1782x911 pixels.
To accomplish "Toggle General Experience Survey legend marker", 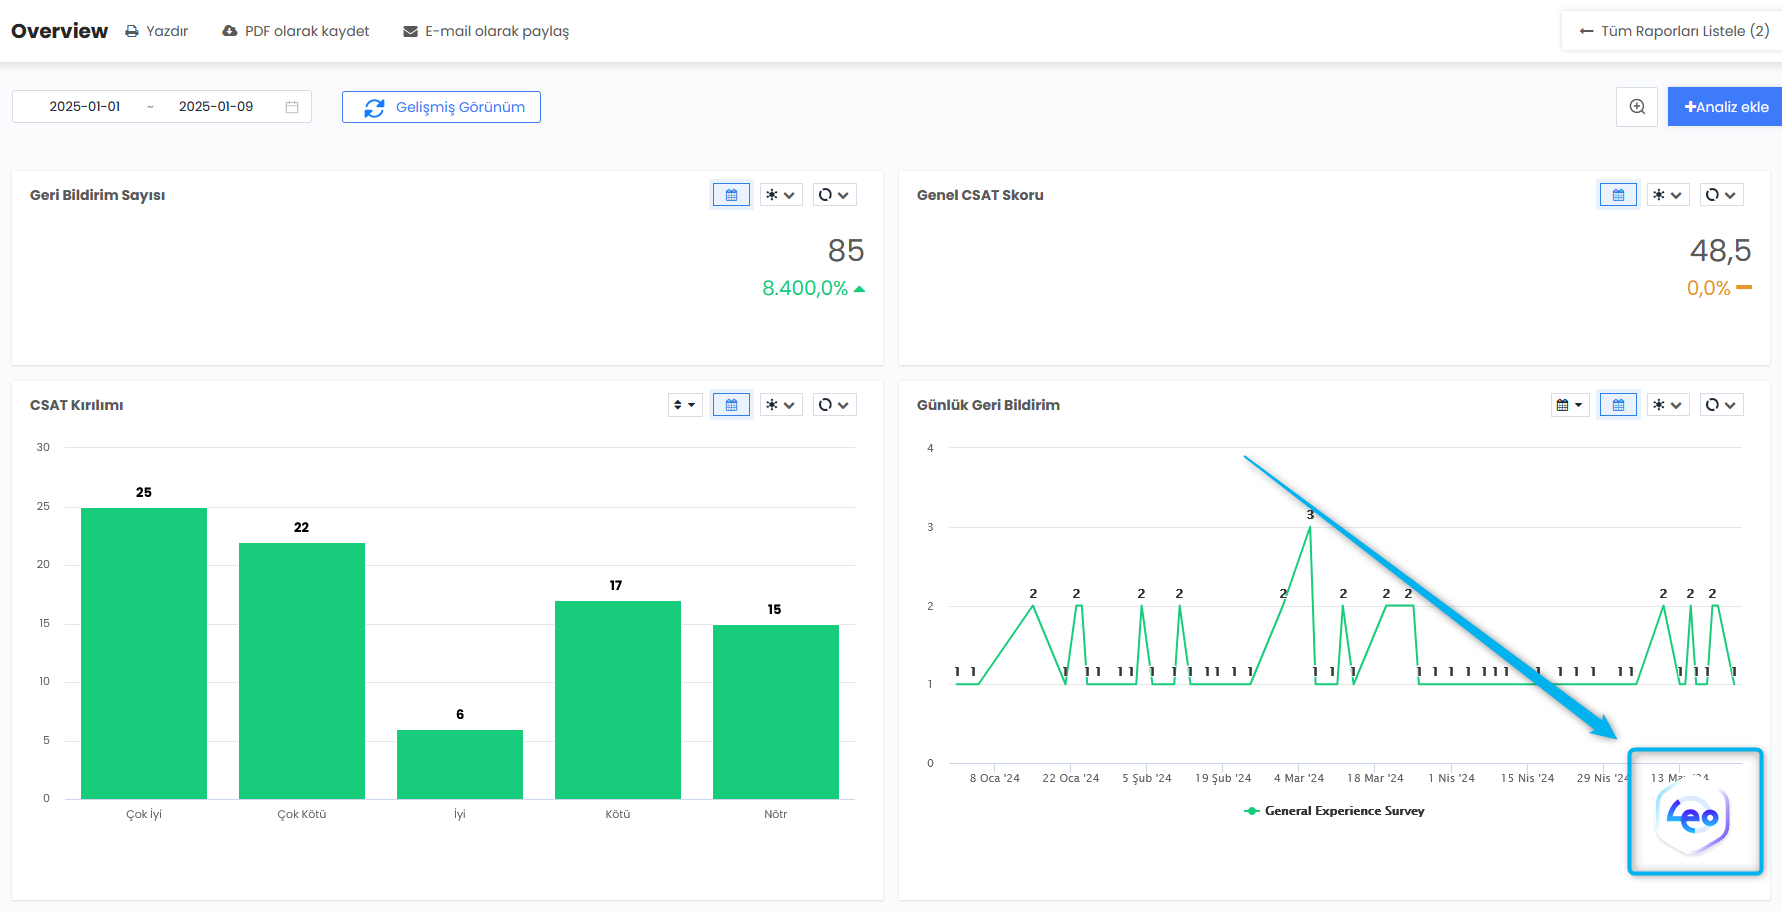I will (x=1251, y=811).
